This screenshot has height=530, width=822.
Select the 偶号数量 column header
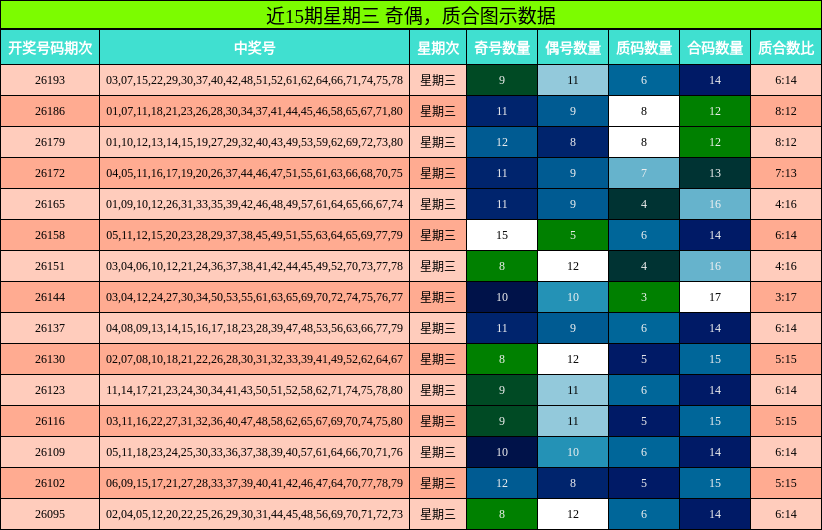pyautogui.click(x=573, y=48)
